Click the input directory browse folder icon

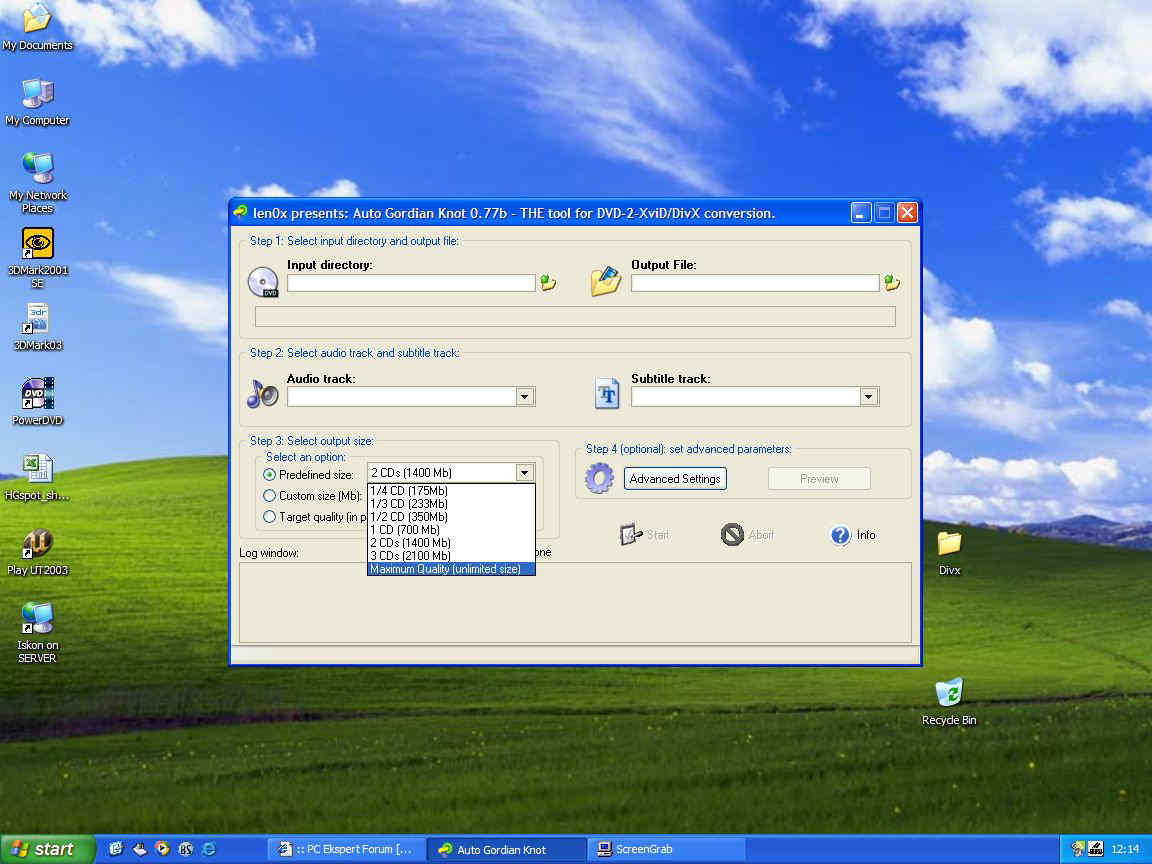548,283
